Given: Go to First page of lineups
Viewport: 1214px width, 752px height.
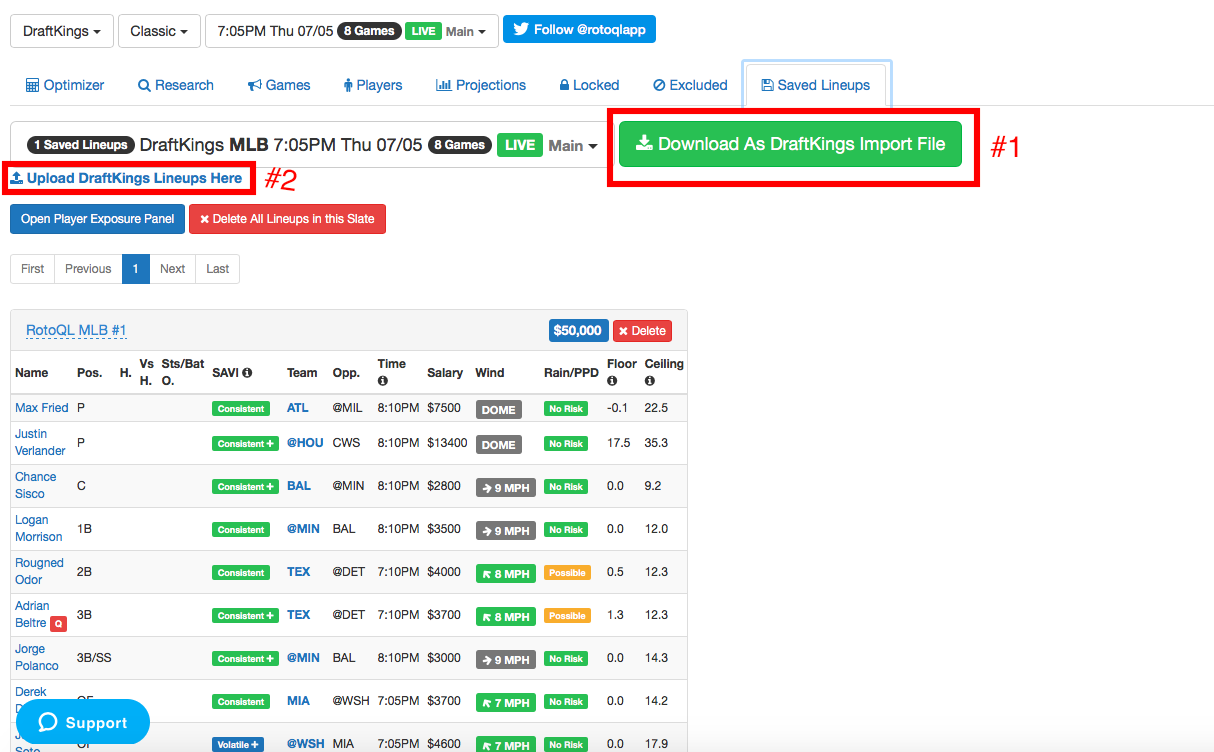Looking at the screenshot, I should click(x=33, y=269).
